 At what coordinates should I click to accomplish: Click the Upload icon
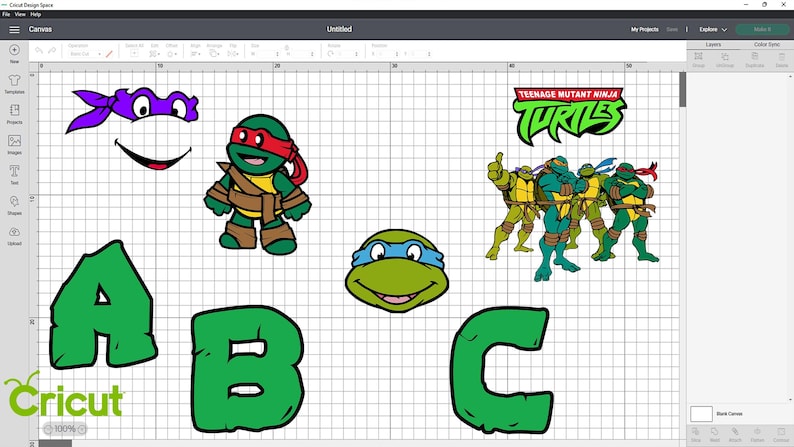(14, 232)
